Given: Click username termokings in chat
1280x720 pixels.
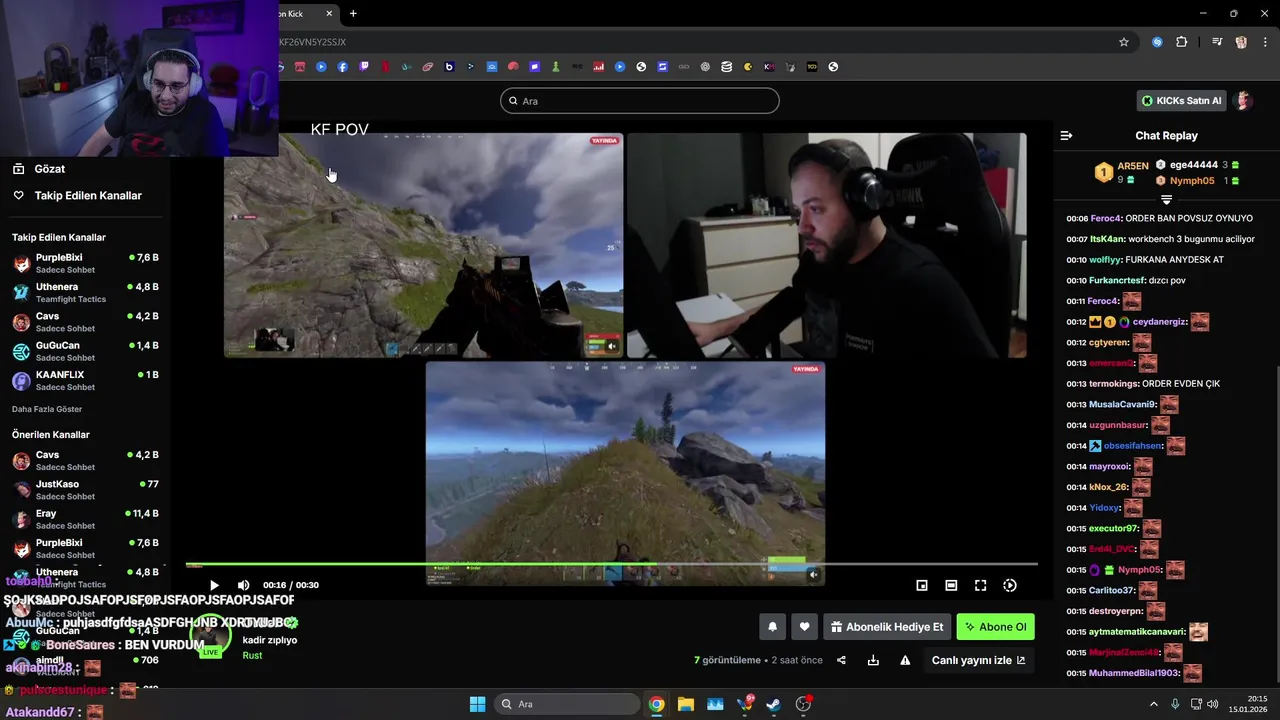Looking at the screenshot, I should click(1114, 383).
